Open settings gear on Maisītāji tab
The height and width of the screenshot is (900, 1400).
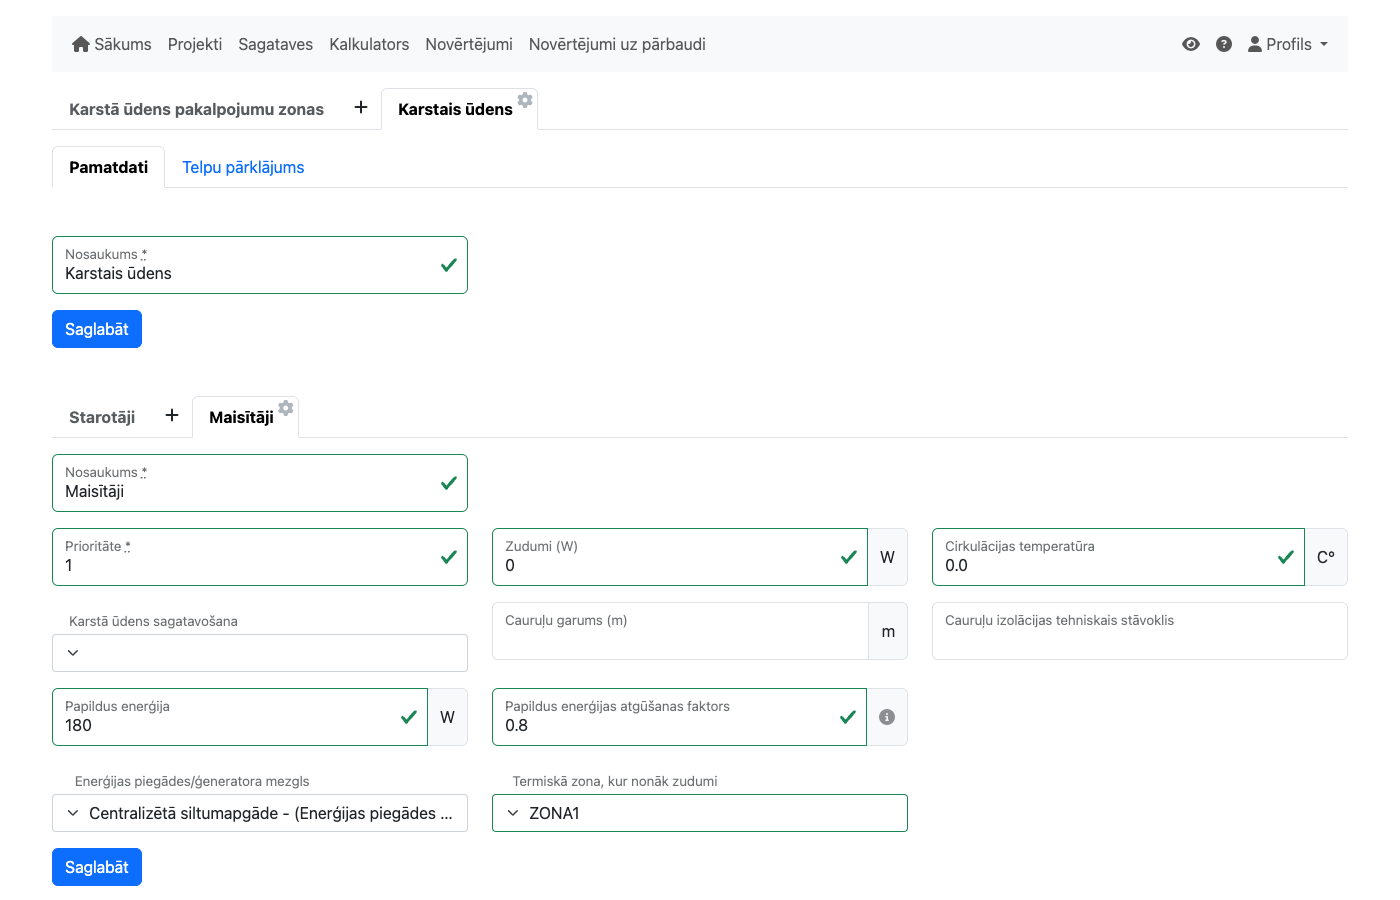286,408
